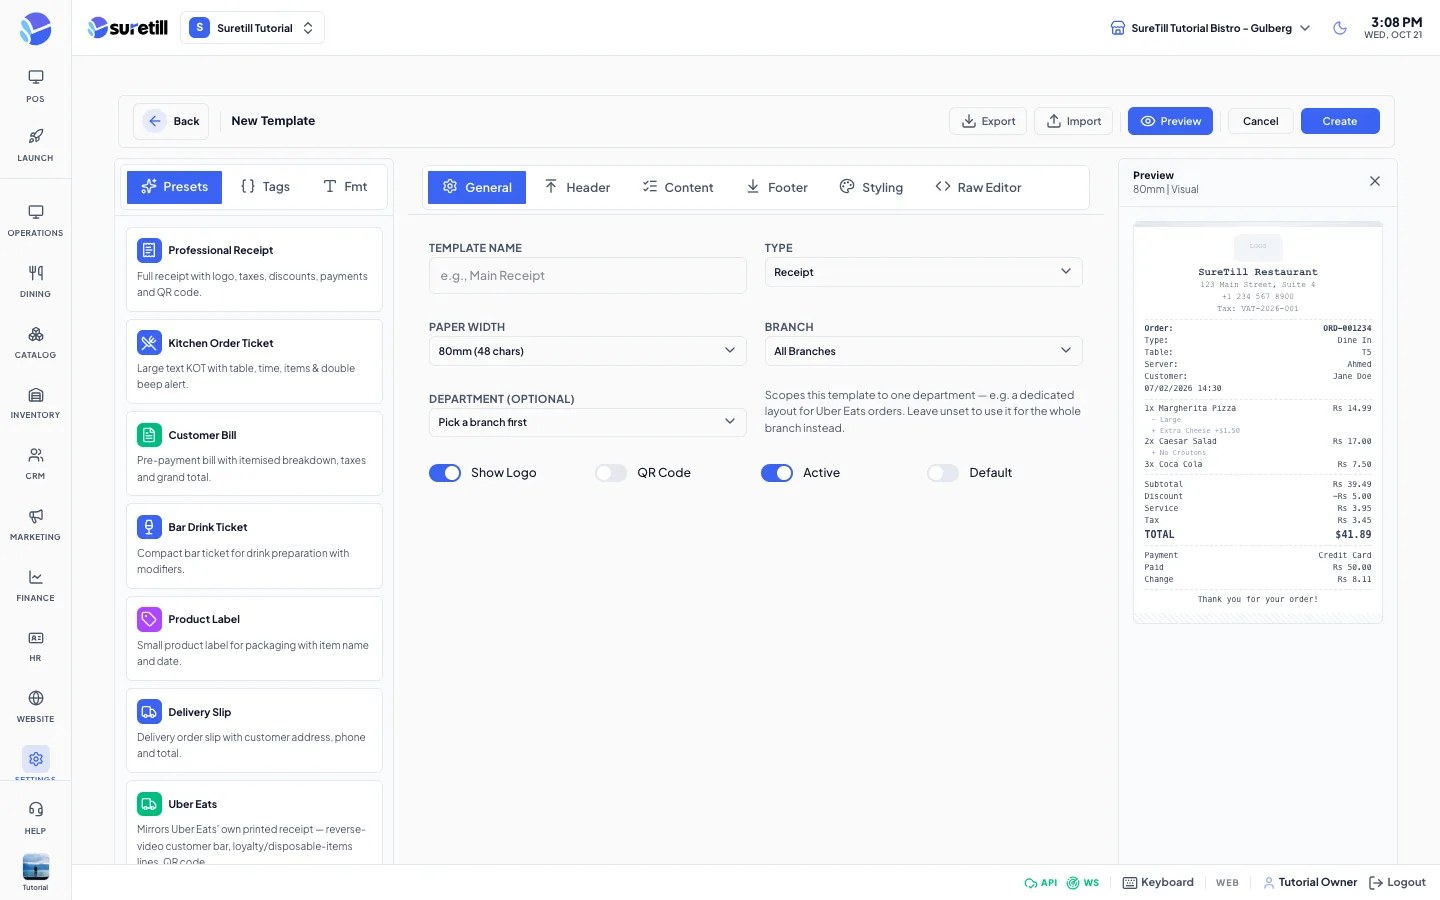Toggle dark mode moon icon
The width and height of the screenshot is (1440, 900).
coord(1340,28)
